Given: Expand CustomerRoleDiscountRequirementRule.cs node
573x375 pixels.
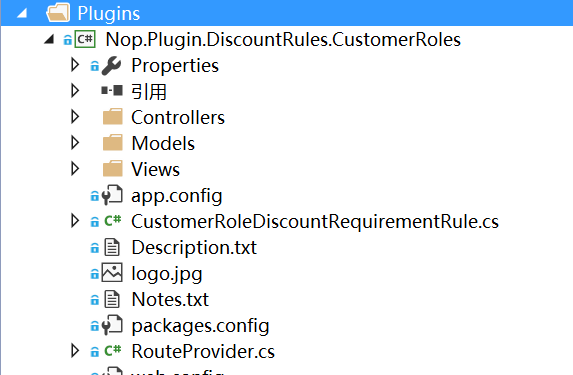Looking at the screenshot, I should [x=75, y=221].
